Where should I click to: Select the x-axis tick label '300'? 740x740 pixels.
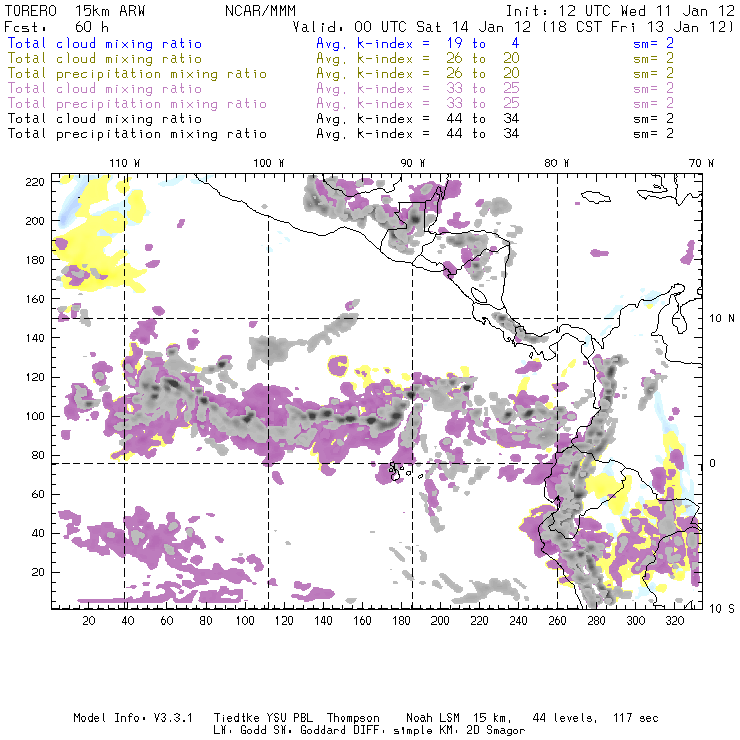coord(635,621)
